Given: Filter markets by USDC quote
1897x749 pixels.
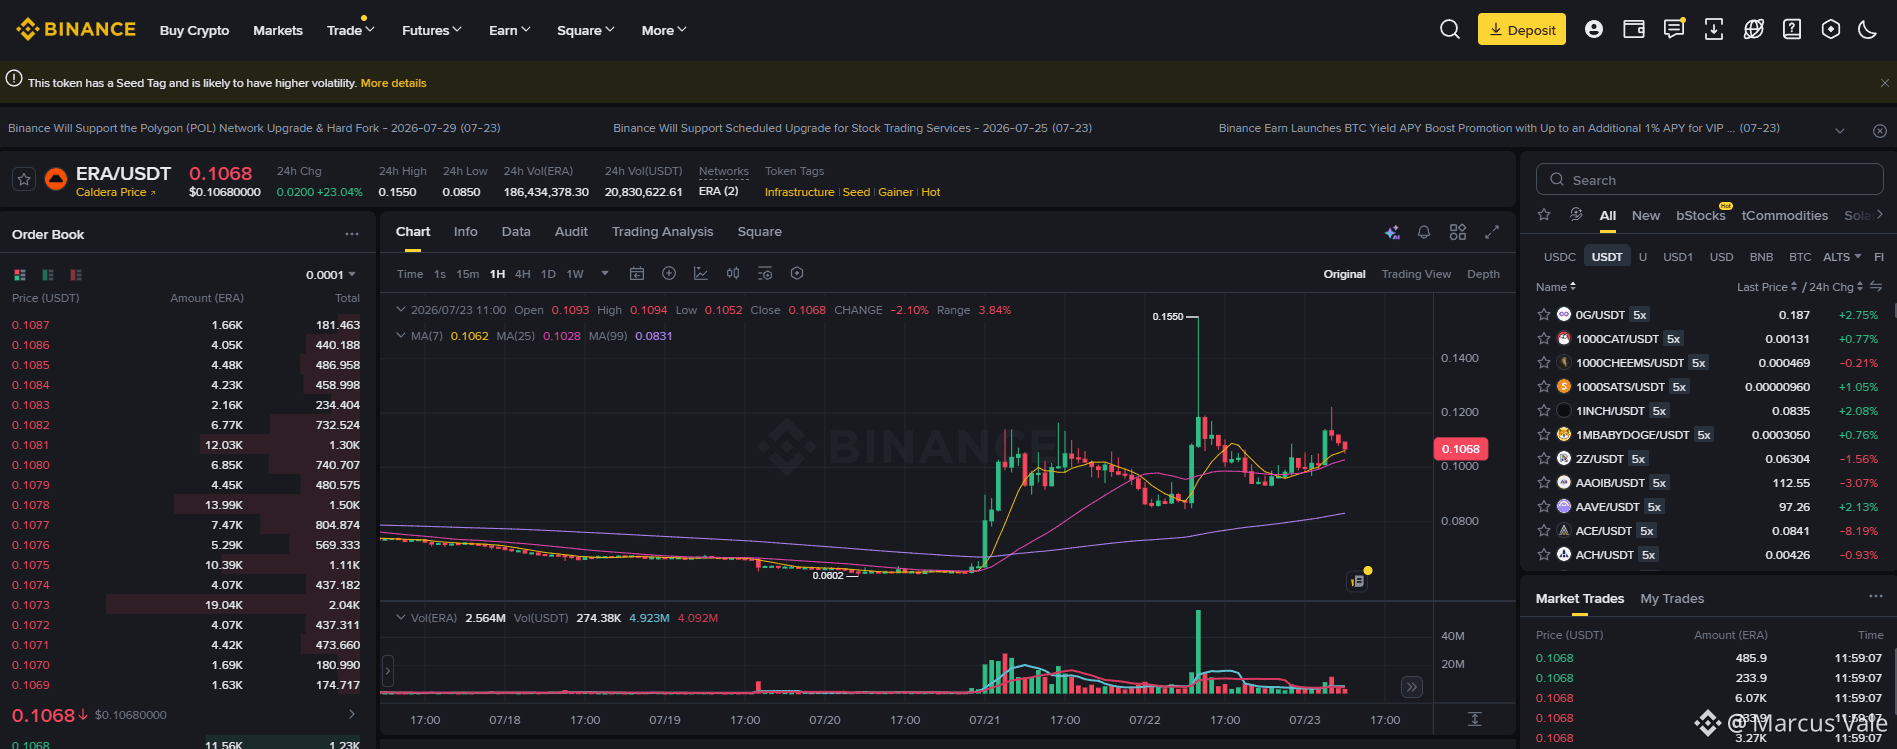Looking at the screenshot, I should click(x=1559, y=257).
